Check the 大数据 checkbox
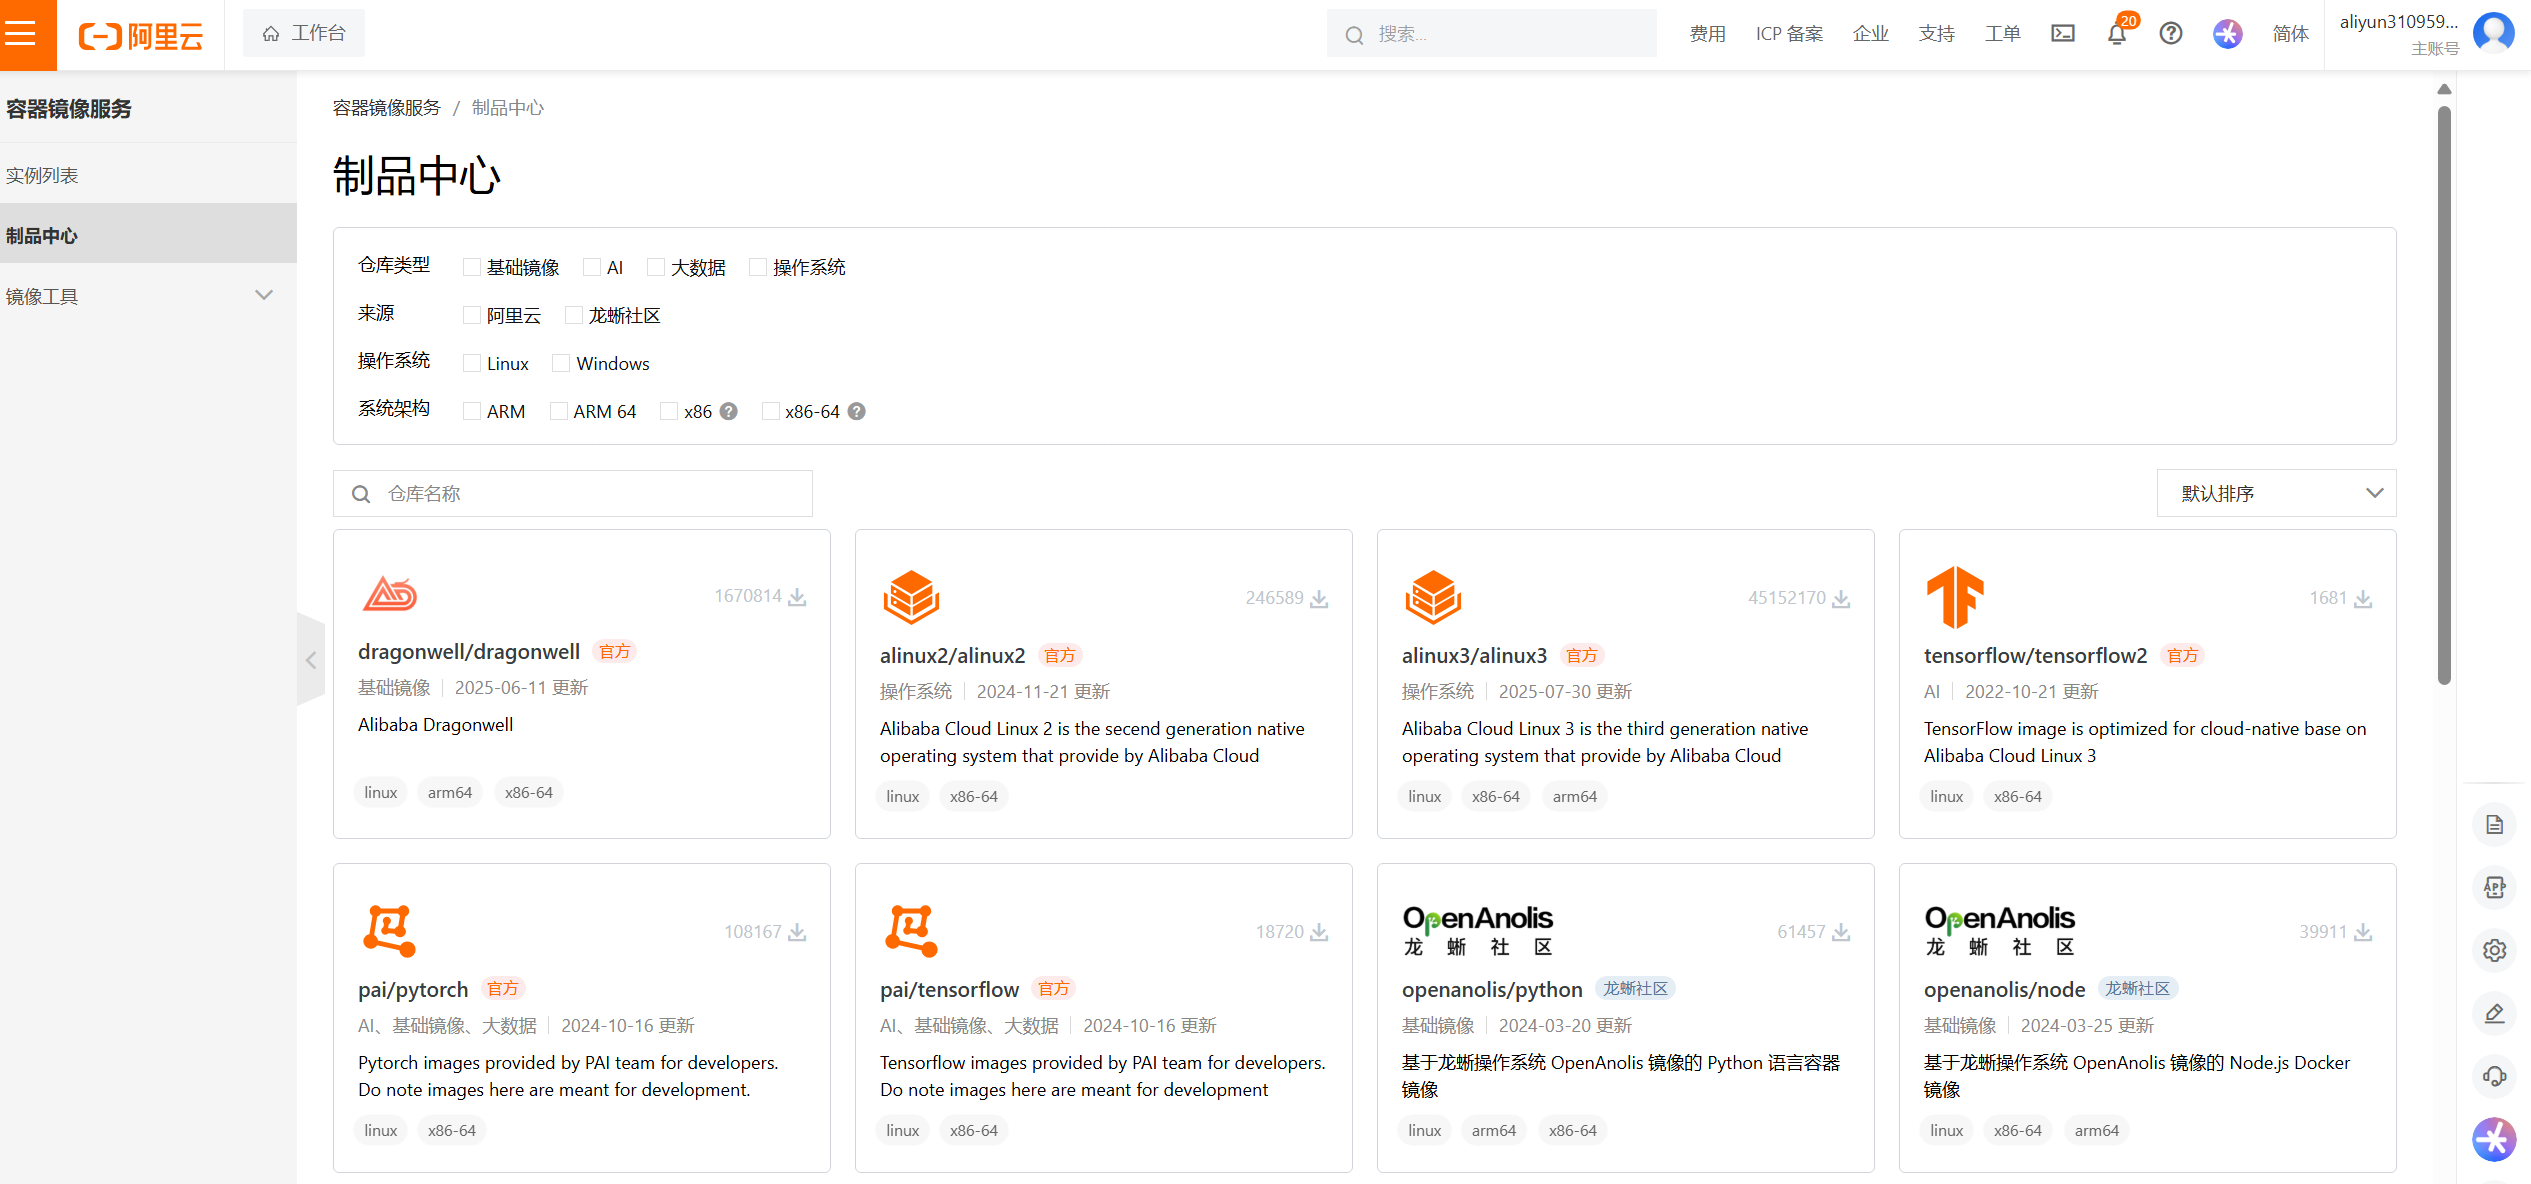 (x=656, y=267)
